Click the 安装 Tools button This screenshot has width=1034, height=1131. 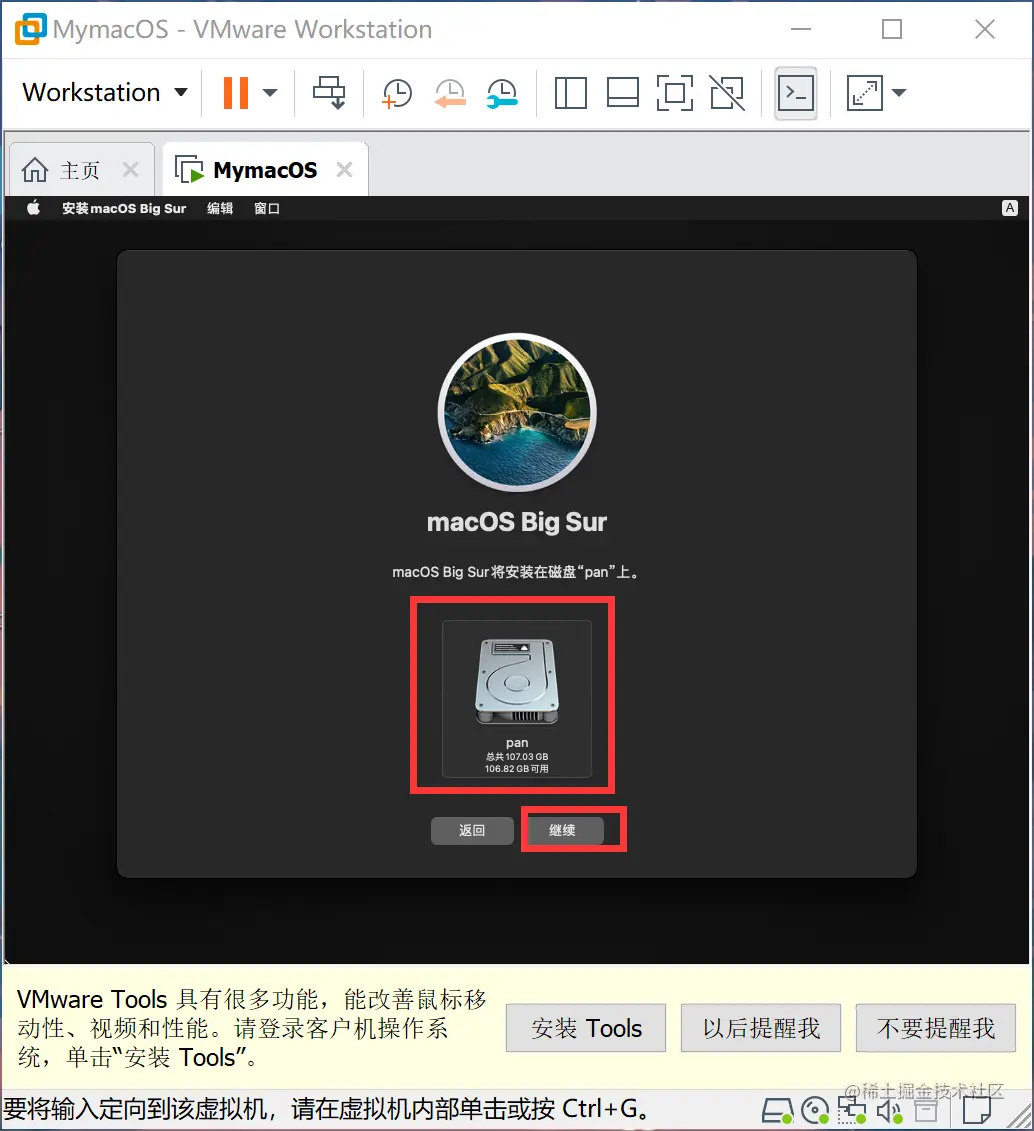pyautogui.click(x=586, y=1028)
